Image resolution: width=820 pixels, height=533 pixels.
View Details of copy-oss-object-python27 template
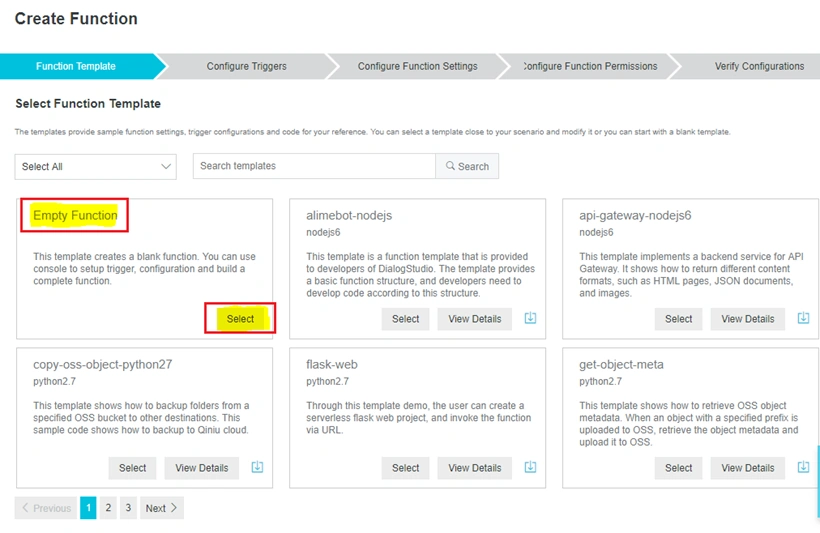click(x=201, y=468)
